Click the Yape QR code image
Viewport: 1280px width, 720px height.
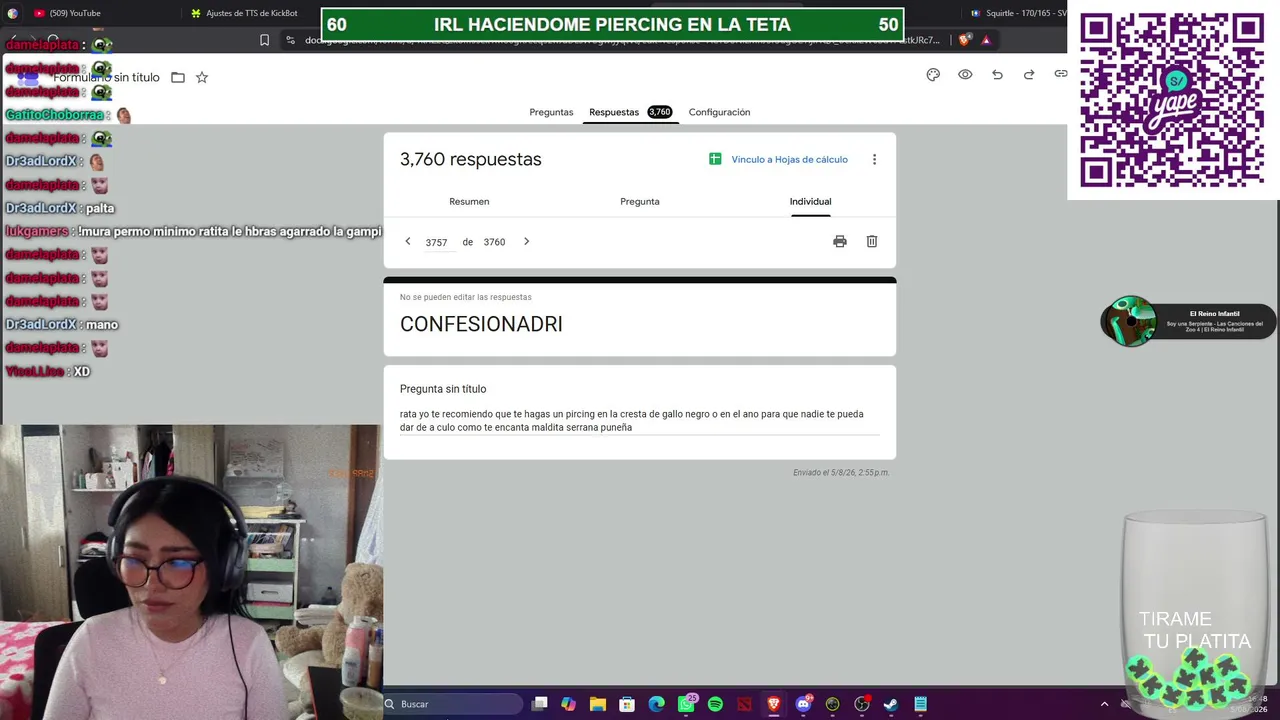[x=1172, y=100]
